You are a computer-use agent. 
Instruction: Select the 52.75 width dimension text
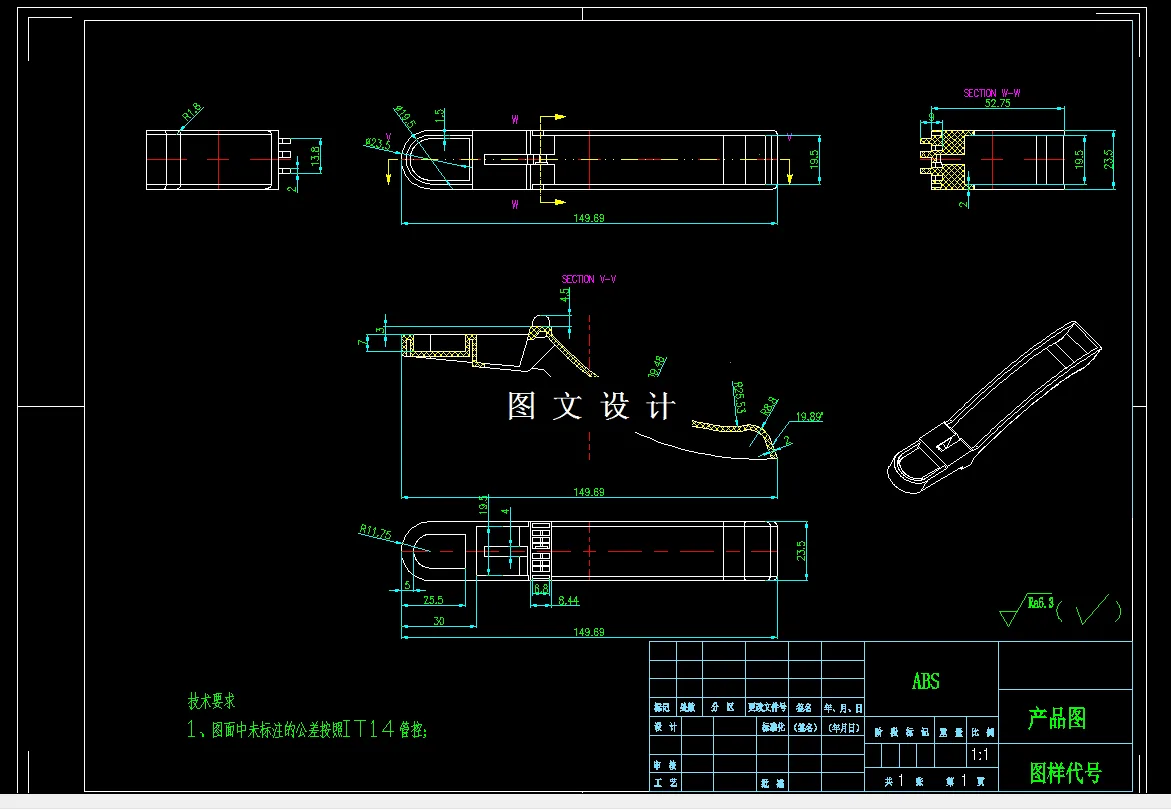997,103
